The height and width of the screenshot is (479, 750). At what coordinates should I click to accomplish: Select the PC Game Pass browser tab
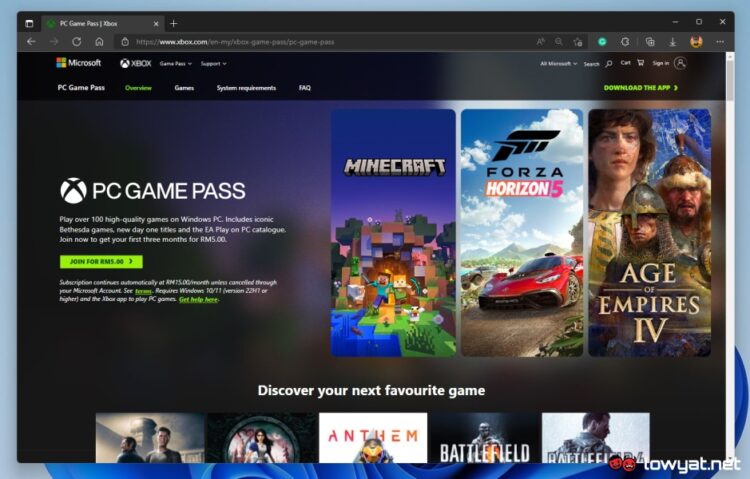pyautogui.click(x=103, y=23)
